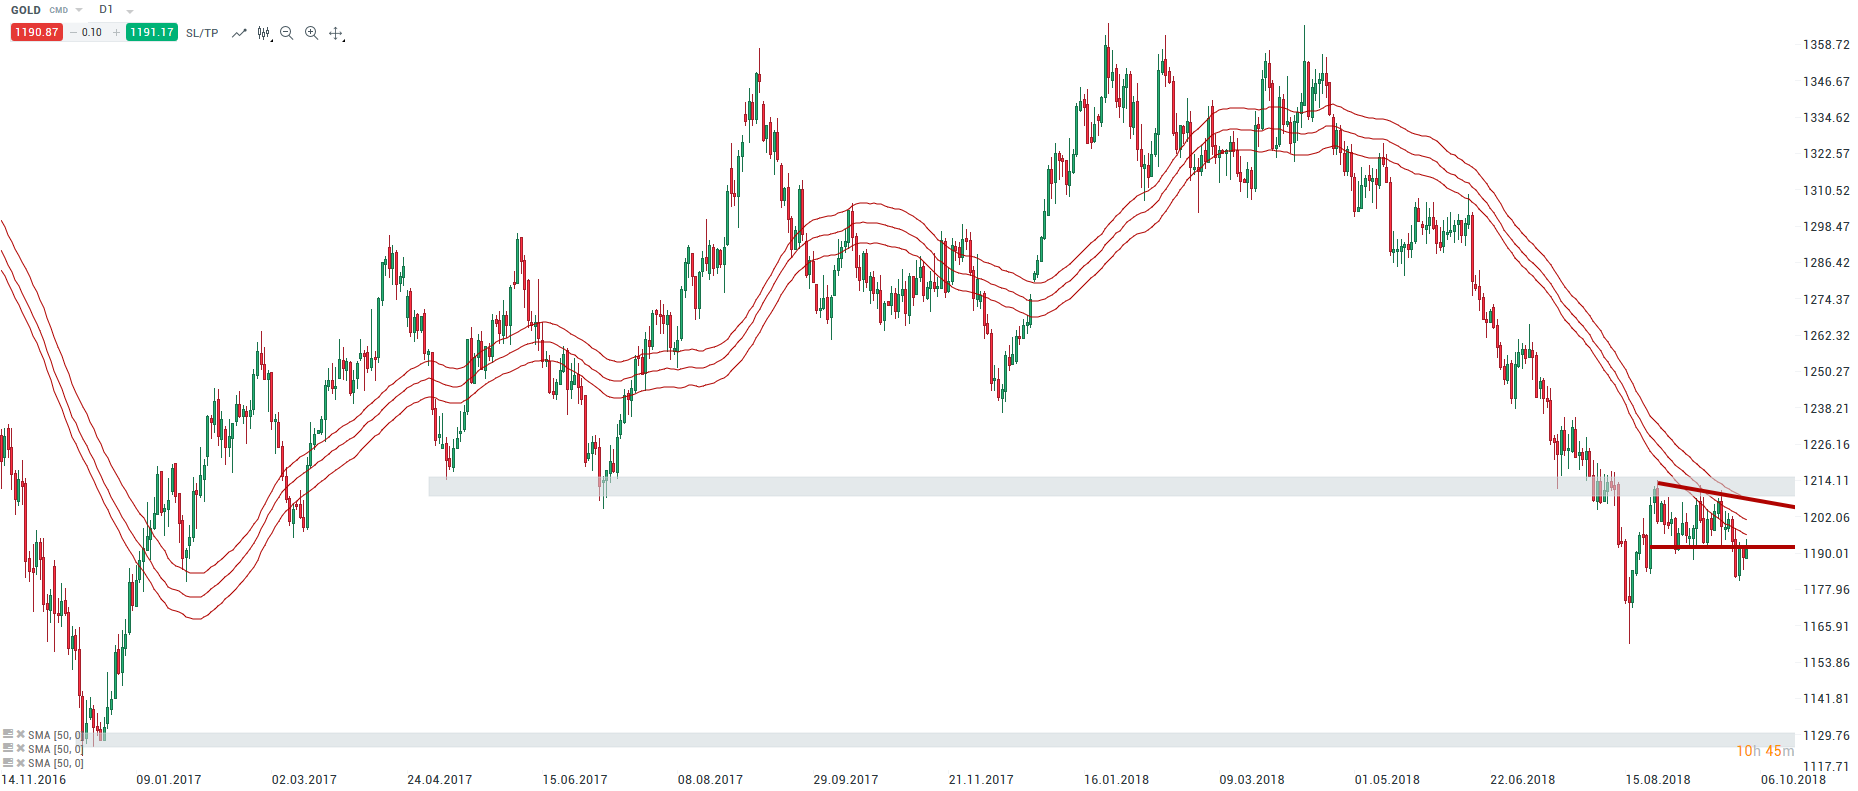Open settings of the bottom SMA indicator
Screen dimensions: 1858x791
pyautogui.click(x=8, y=762)
